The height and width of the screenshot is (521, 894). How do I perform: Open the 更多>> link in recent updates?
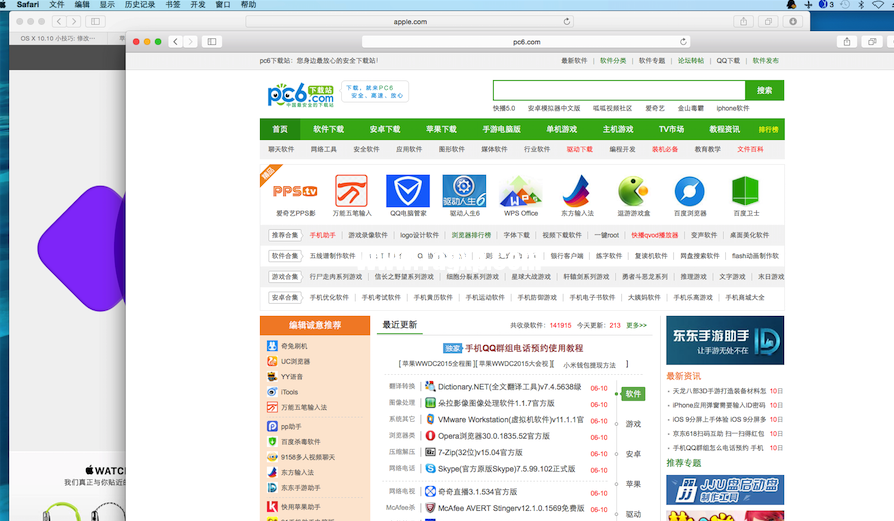click(636, 325)
